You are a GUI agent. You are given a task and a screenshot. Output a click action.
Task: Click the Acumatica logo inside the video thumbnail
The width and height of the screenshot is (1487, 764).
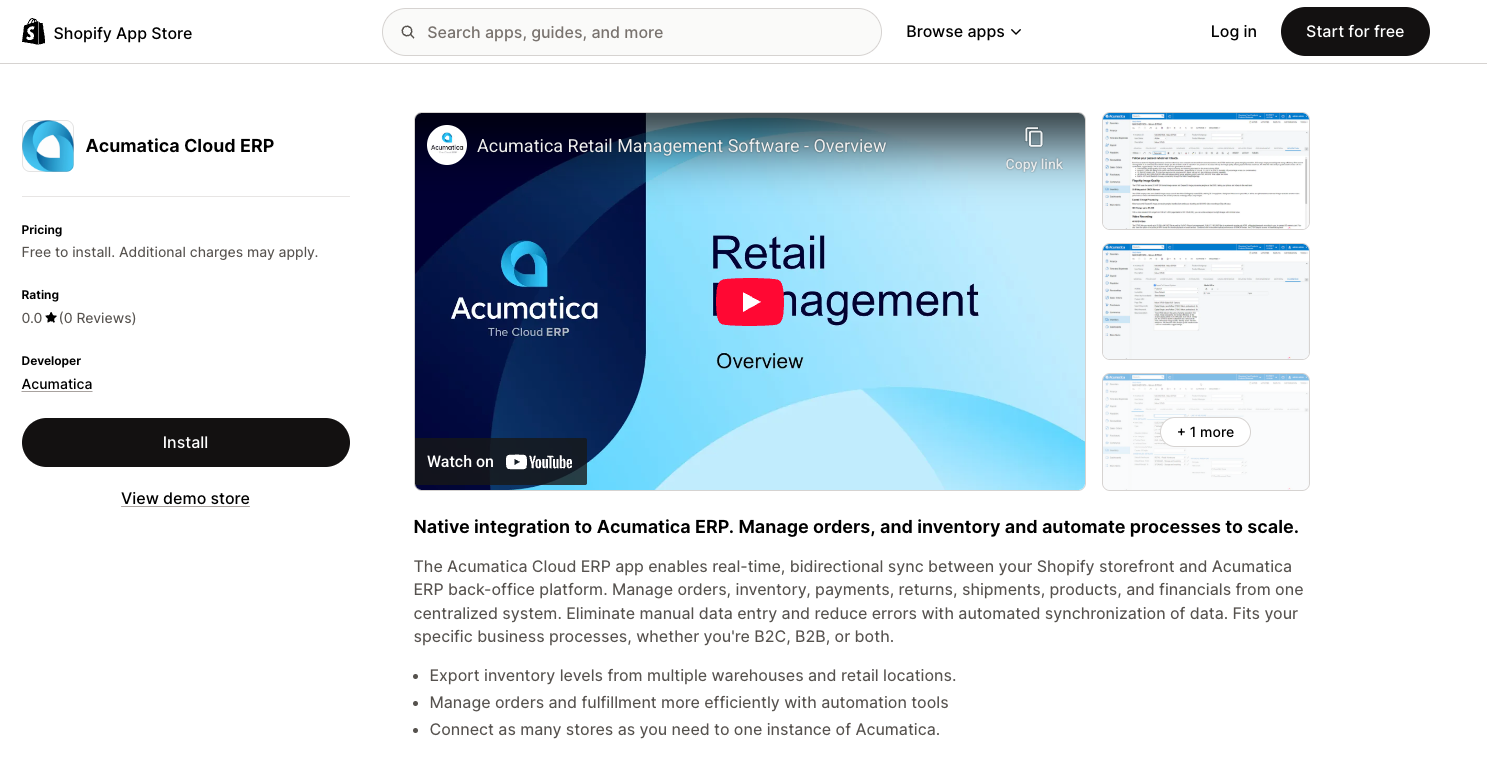click(x=446, y=145)
